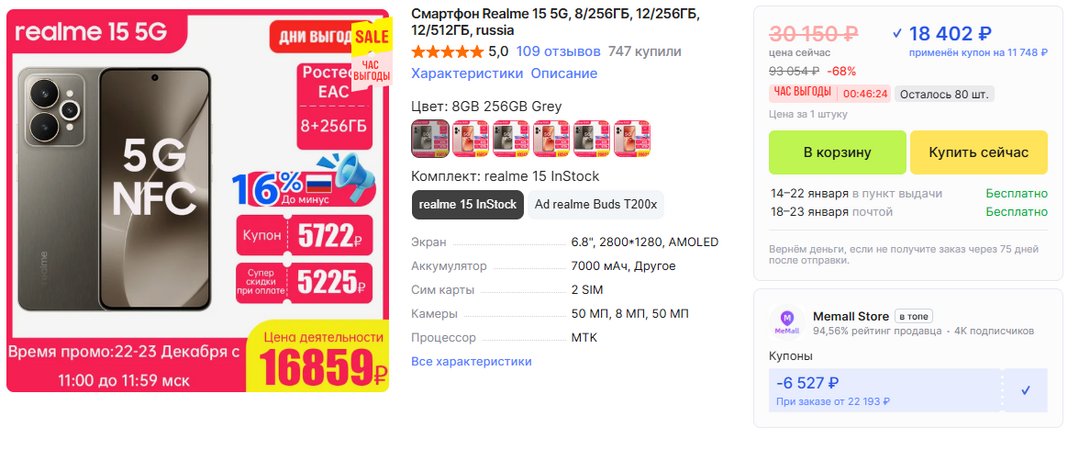Select the 'realme 15 InStock' bundle option
Image resolution: width=1090 pixels, height=450 pixels.
pyautogui.click(x=468, y=204)
